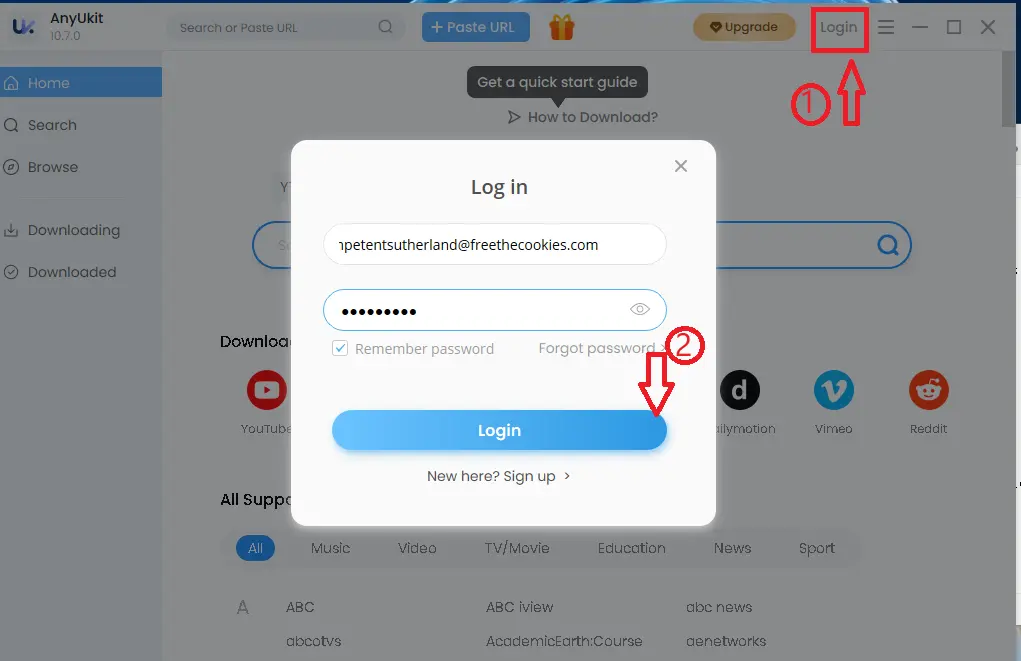The width and height of the screenshot is (1021, 661).
Task: Select the YouTube site icon
Action: pos(266,390)
